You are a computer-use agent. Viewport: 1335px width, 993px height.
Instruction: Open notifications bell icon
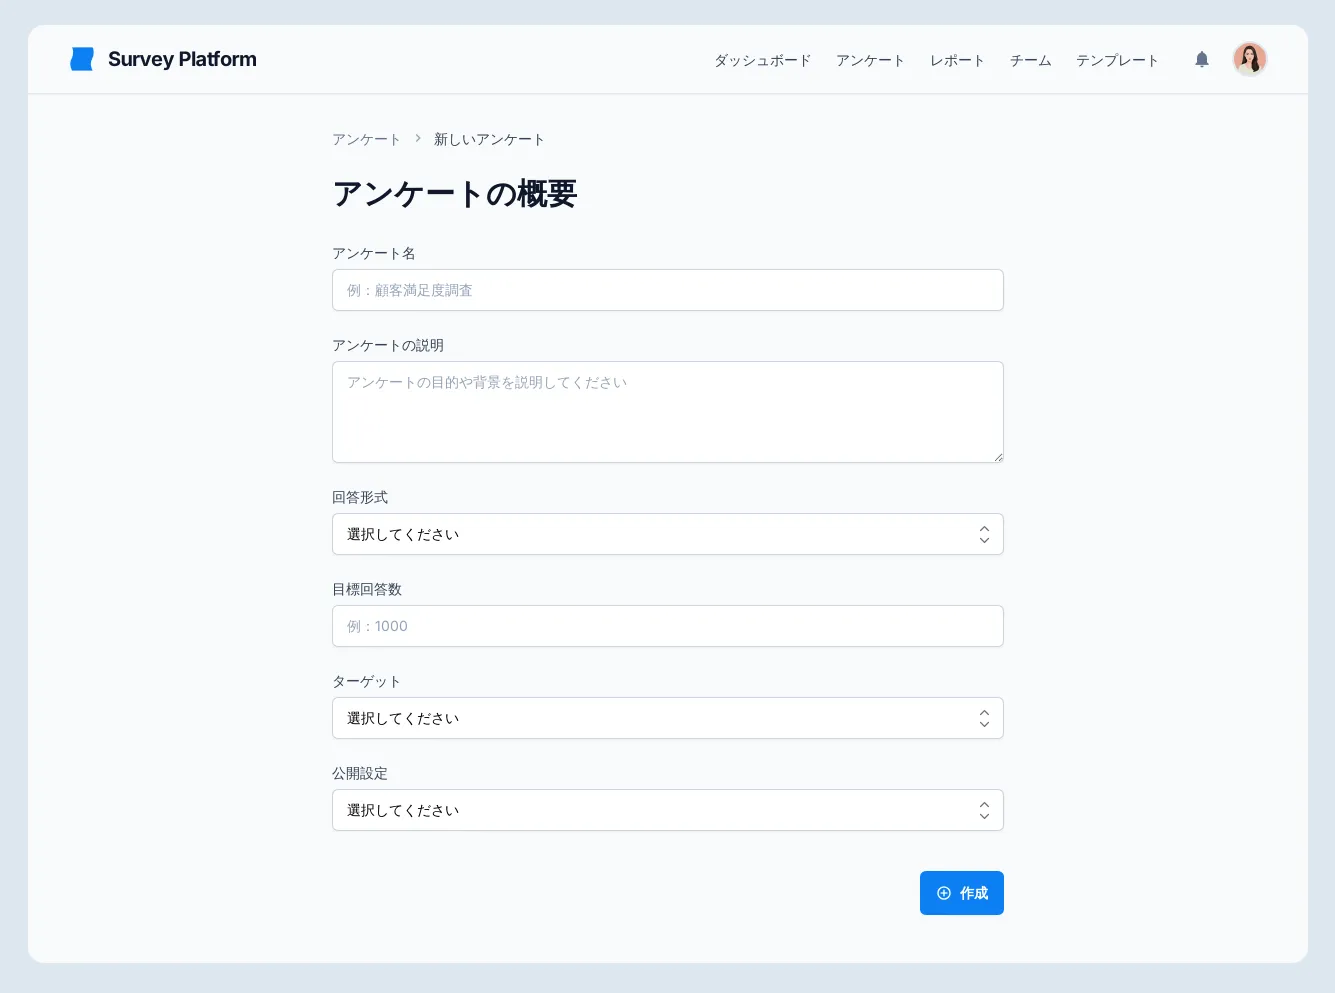click(1202, 60)
